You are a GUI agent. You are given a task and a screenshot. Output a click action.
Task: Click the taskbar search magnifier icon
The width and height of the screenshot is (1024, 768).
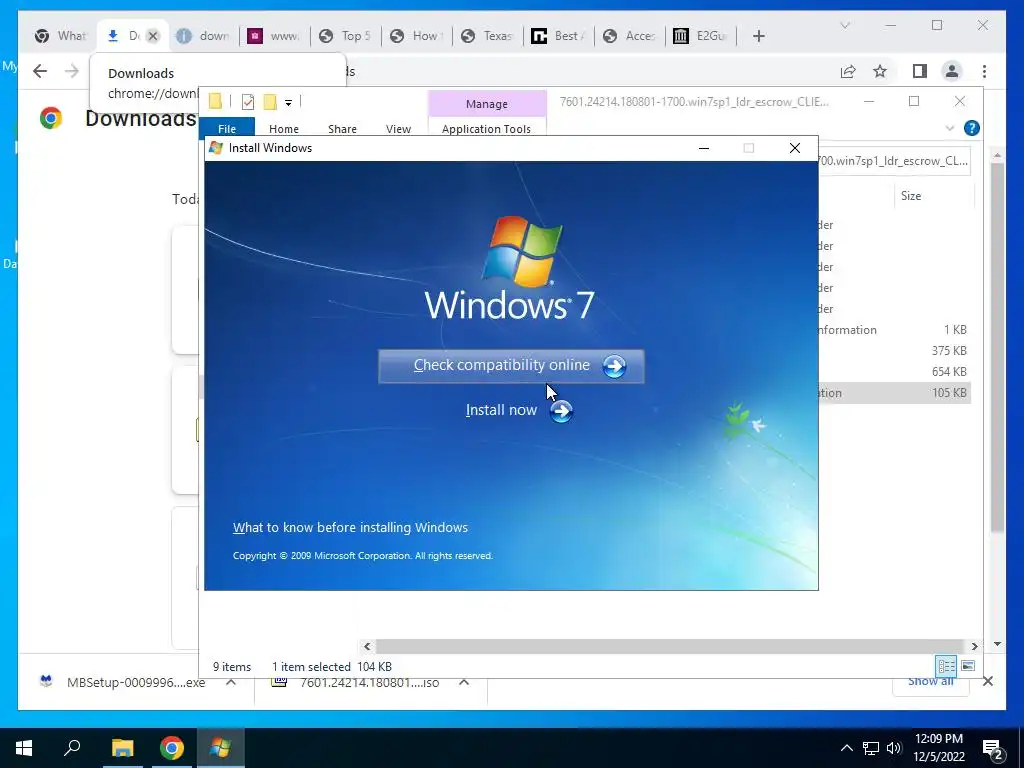[x=72, y=748]
